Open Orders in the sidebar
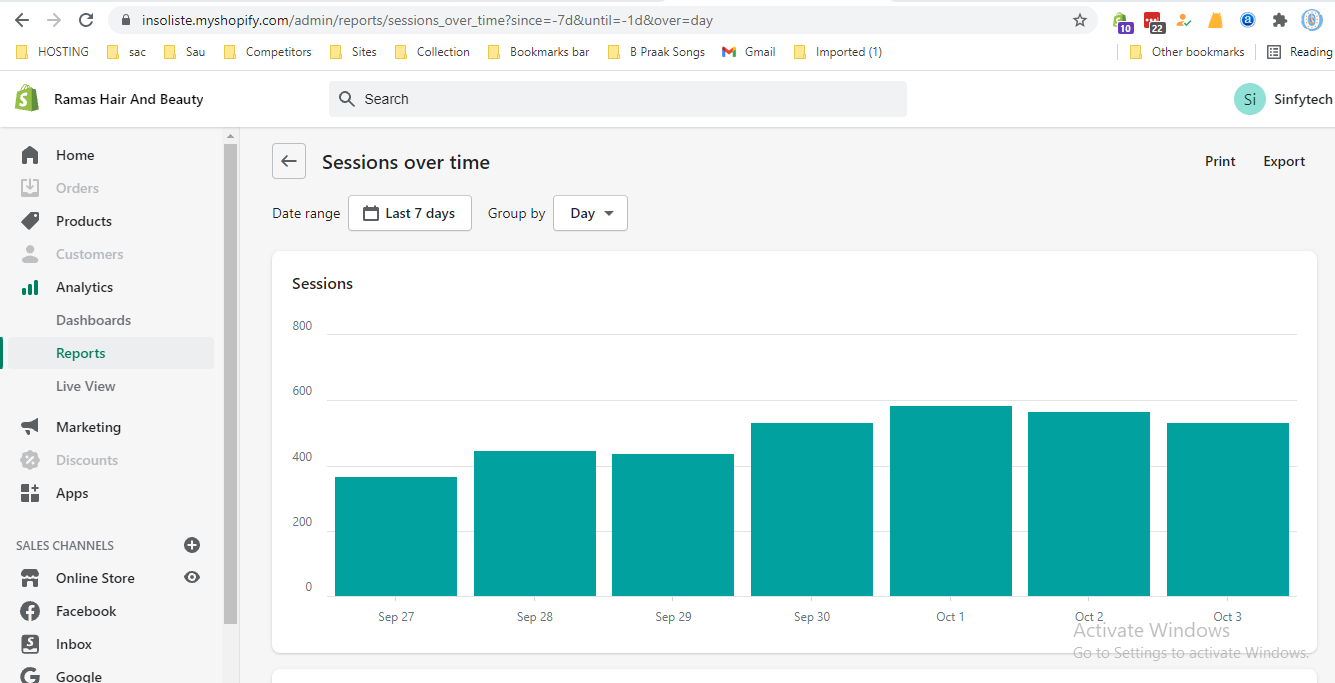This screenshot has width=1335, height=683. [x=77, y=188]
